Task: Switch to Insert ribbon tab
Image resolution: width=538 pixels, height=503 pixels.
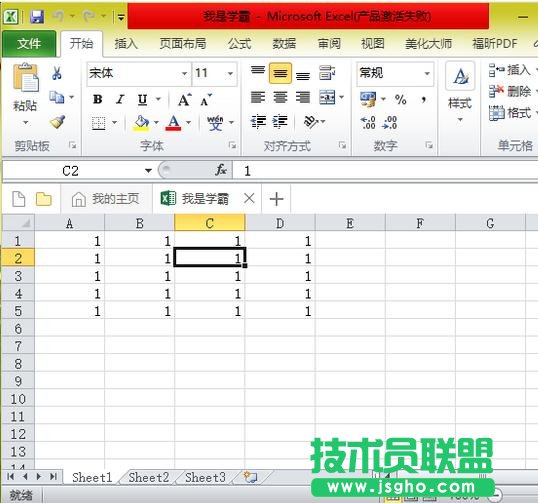Action: tap(126, 44)
